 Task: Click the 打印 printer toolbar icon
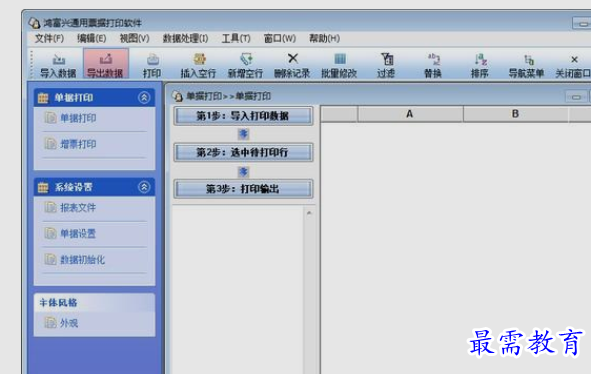click(152, 59)
